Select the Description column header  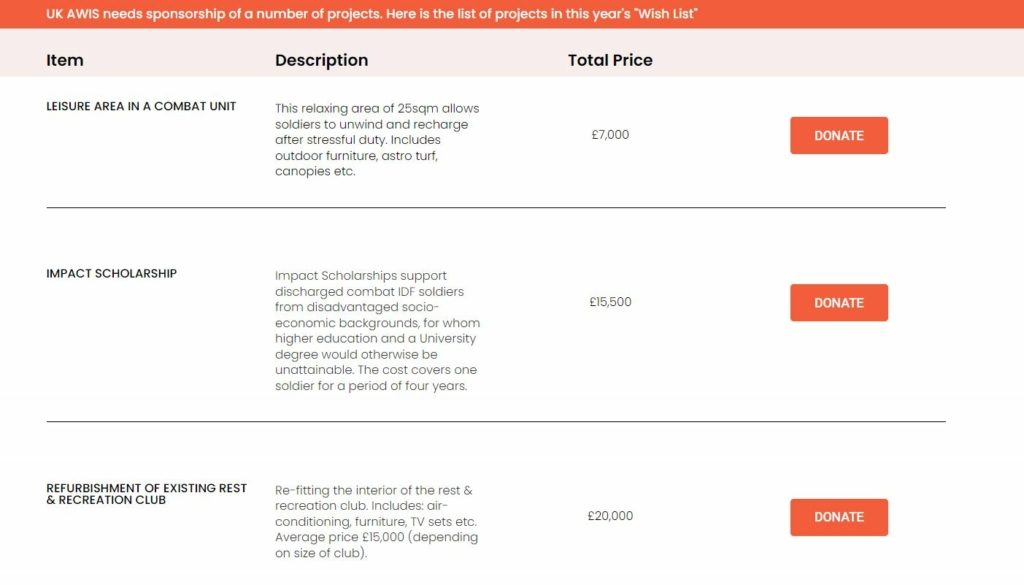coord(321,60)
